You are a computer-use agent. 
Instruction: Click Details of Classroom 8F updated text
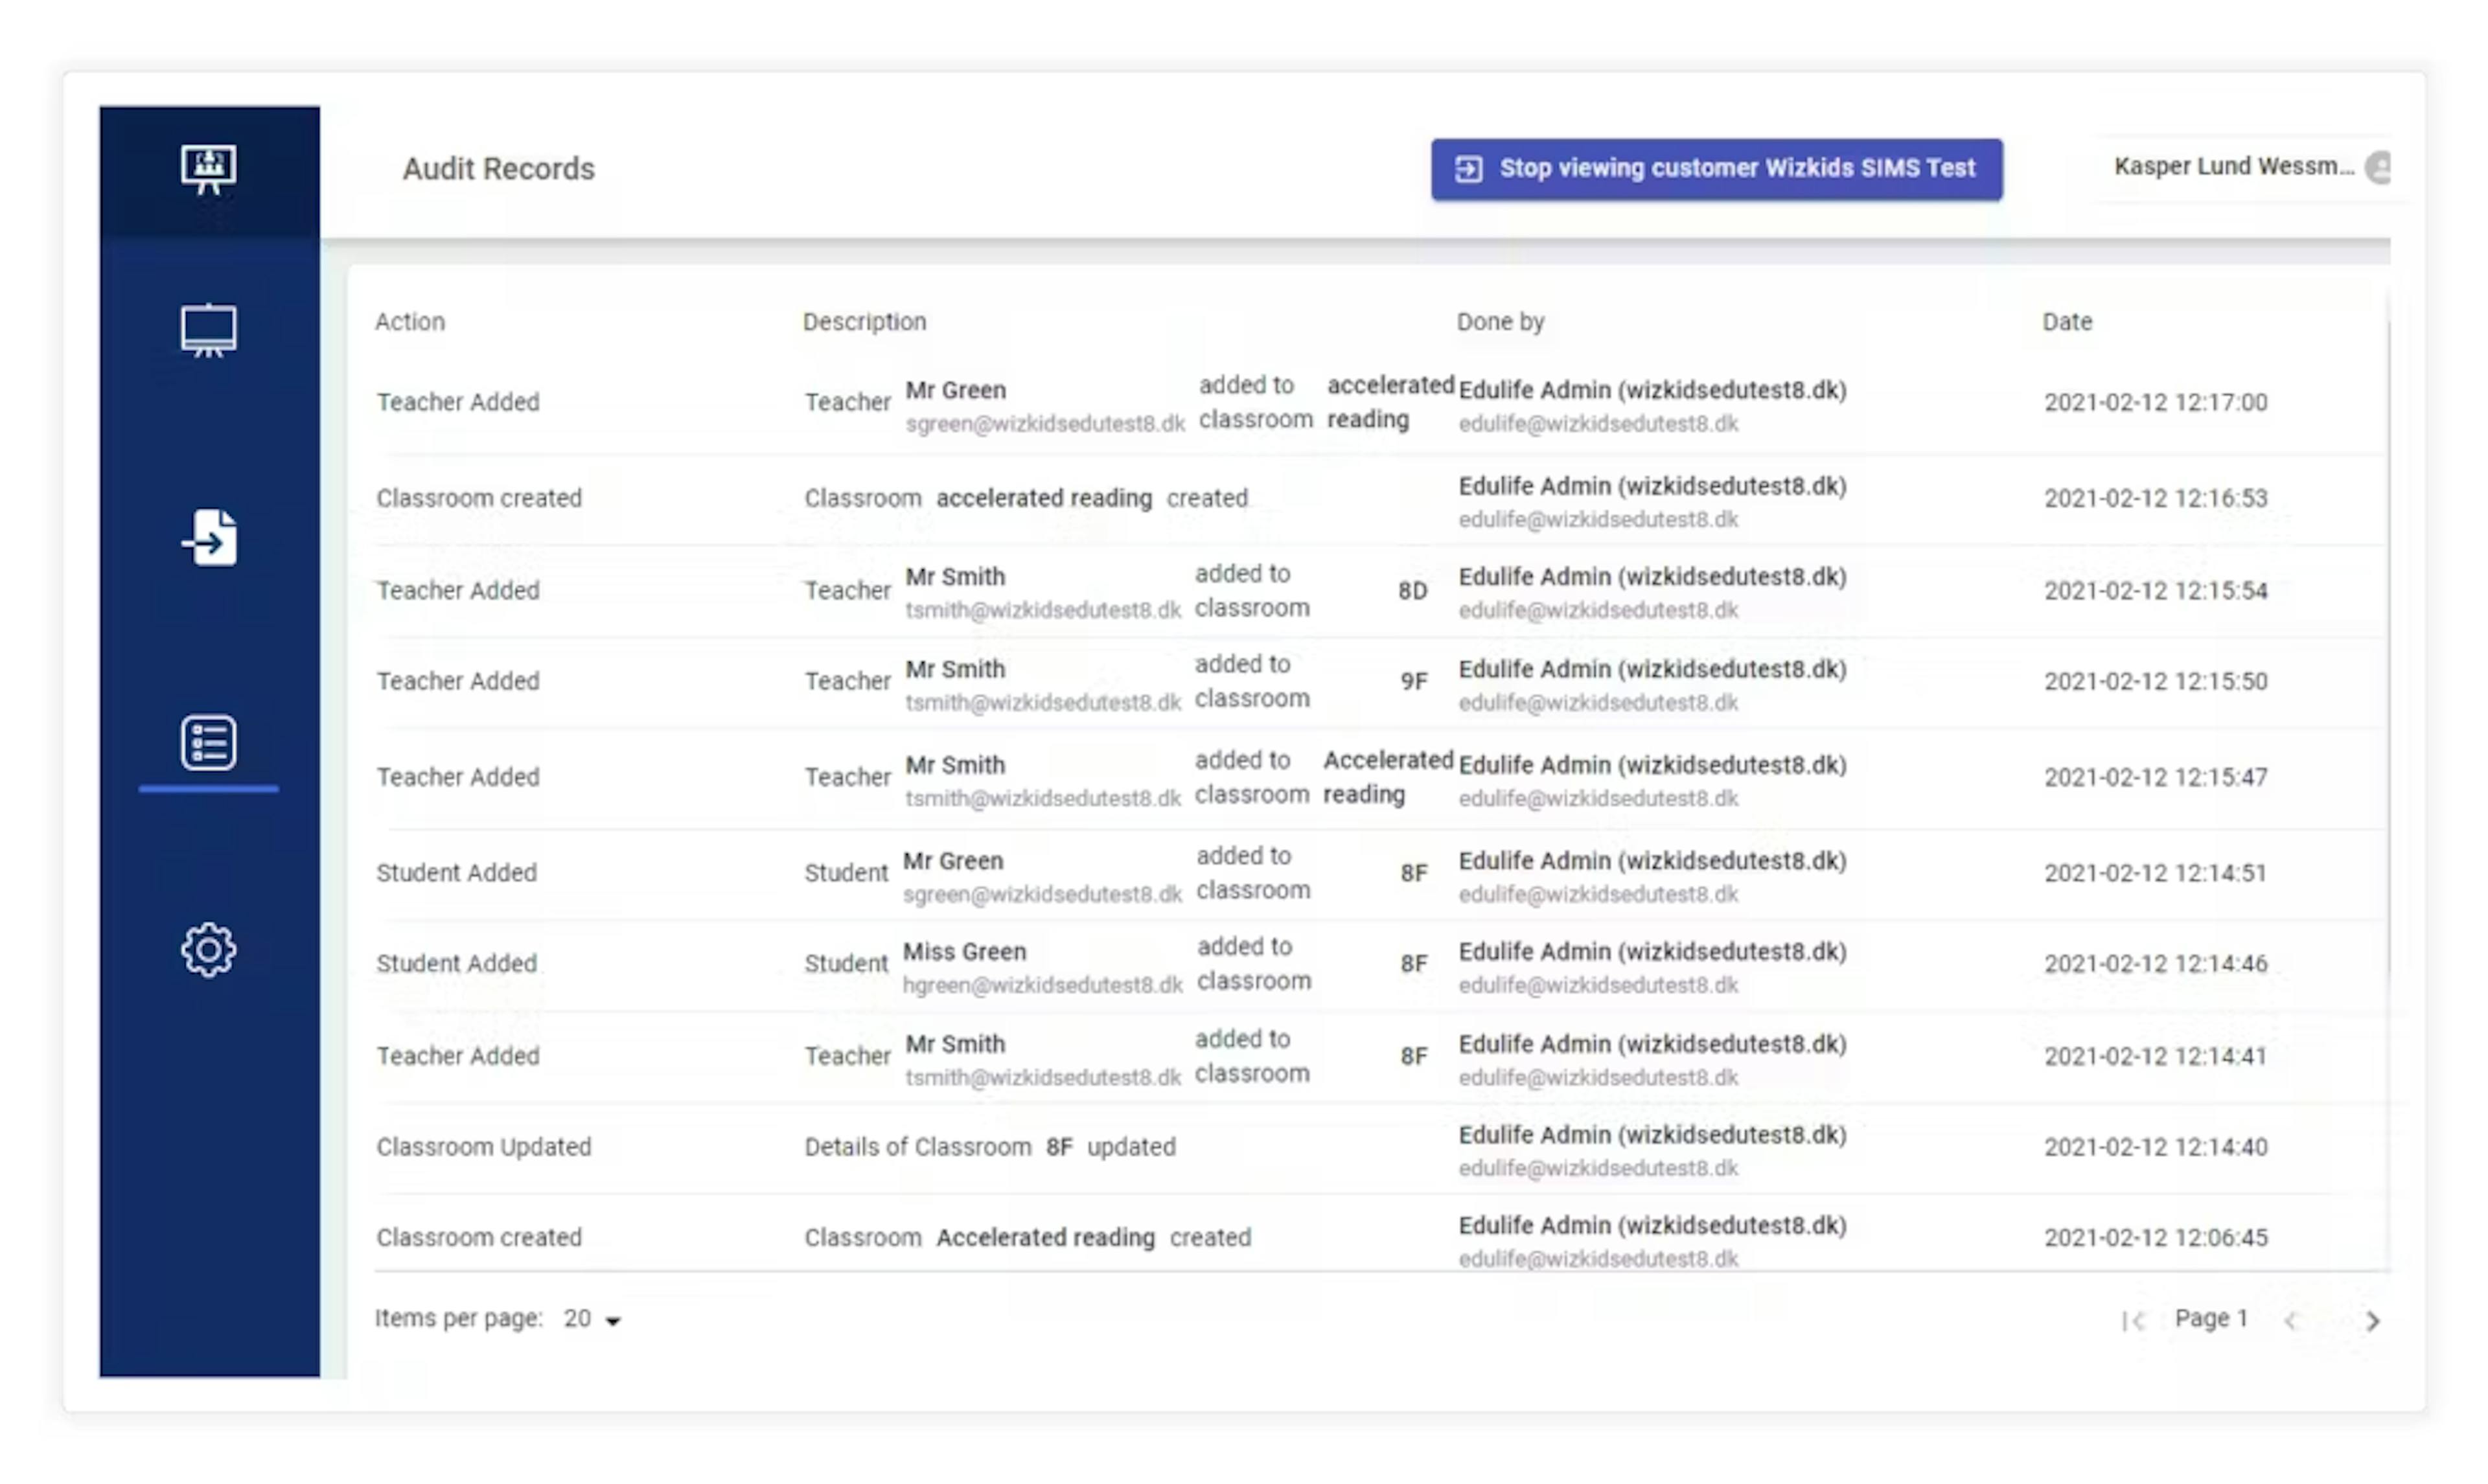point(989,1147)
